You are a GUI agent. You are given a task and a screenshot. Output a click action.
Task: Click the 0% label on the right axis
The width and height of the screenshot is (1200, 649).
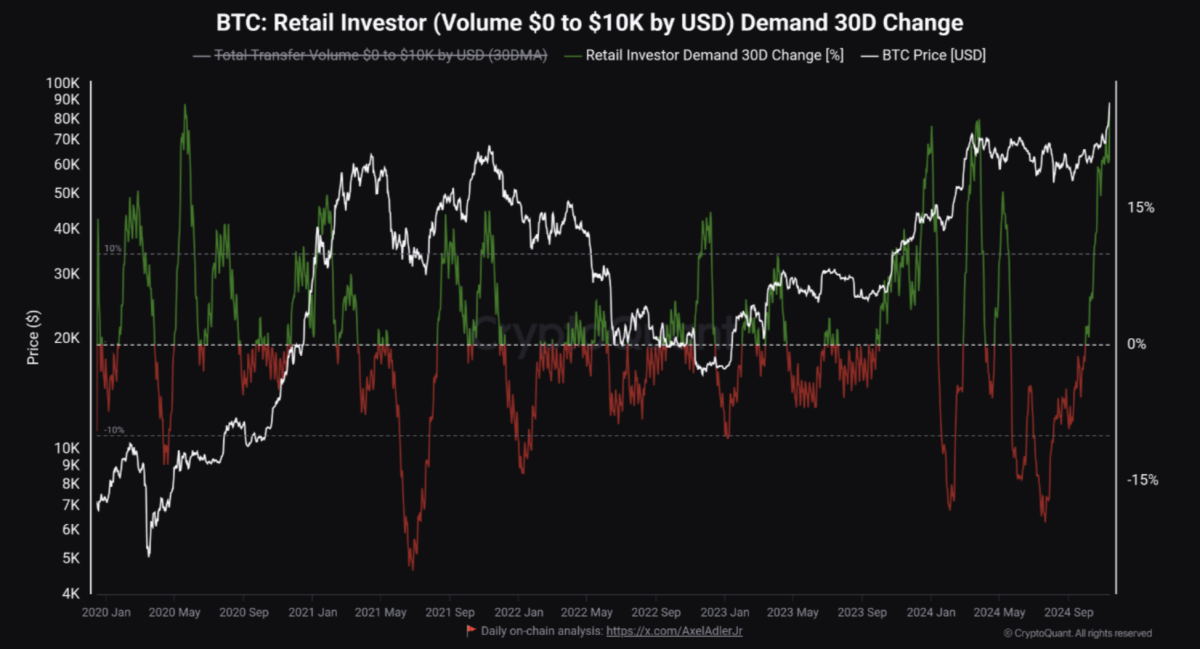(x=1137, y=344)
